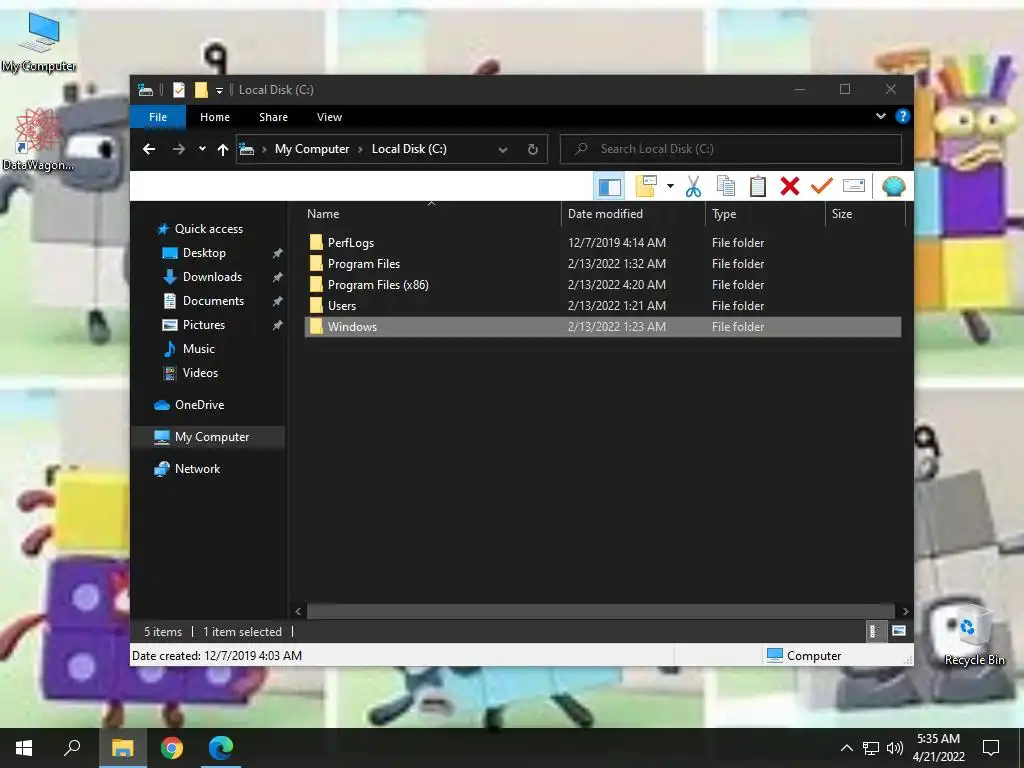
Task: Click the Cut scissors icon
Action: coord(693,187)
